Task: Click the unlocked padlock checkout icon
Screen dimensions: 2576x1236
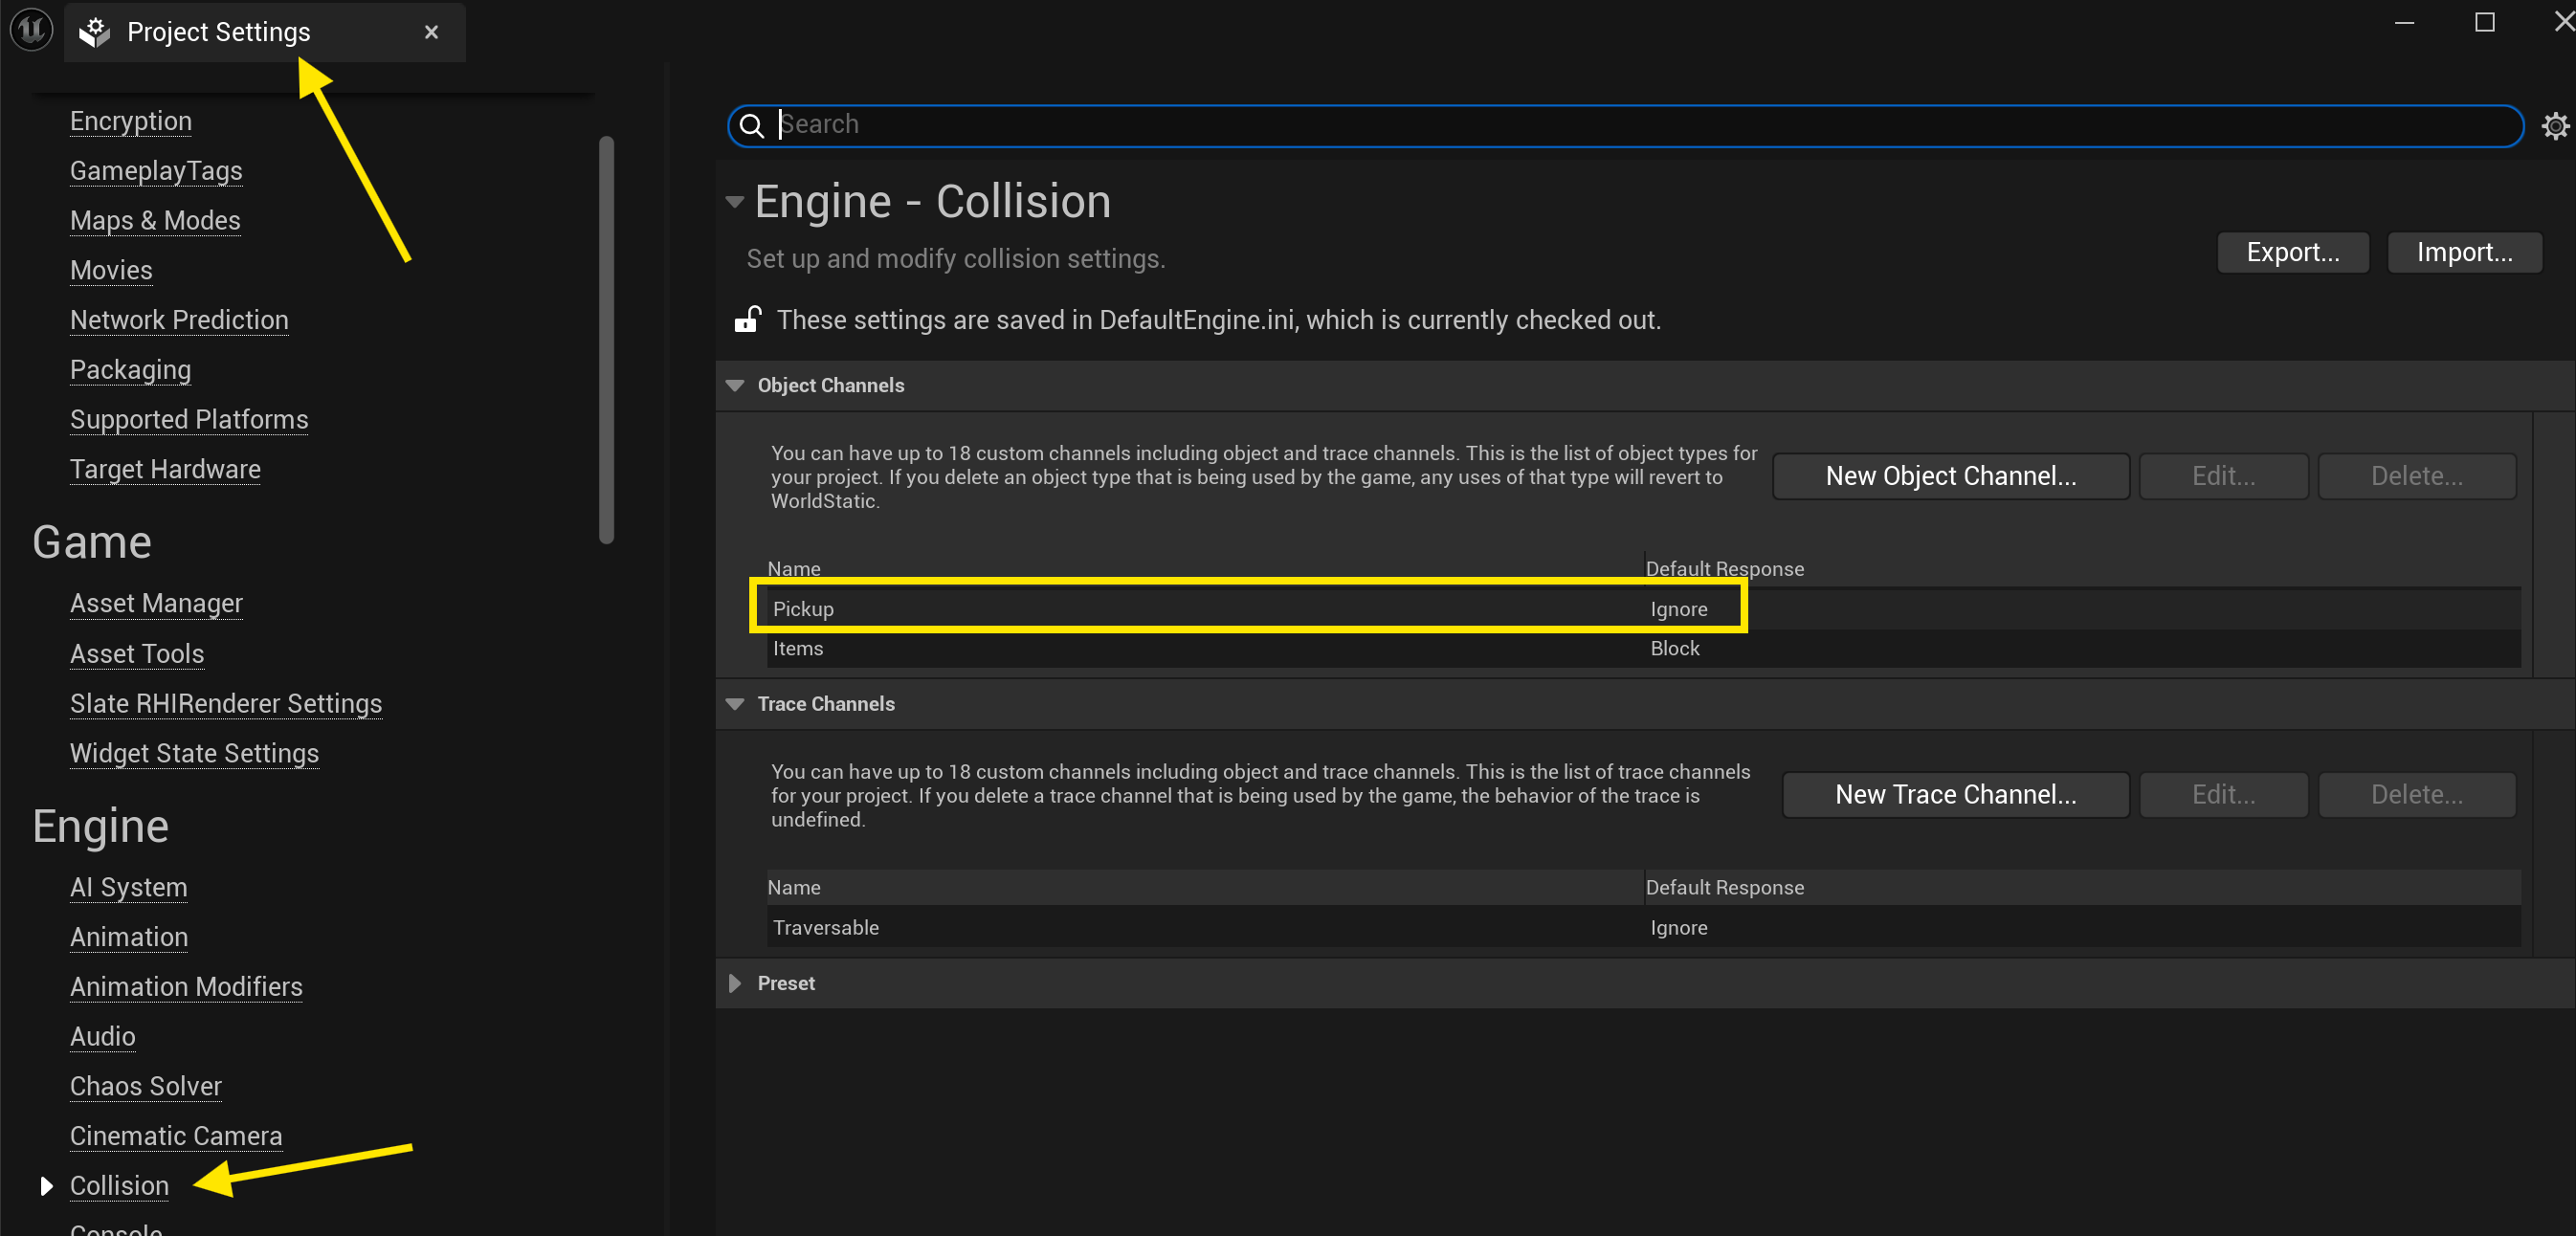Action: click(x=747, y=320)
